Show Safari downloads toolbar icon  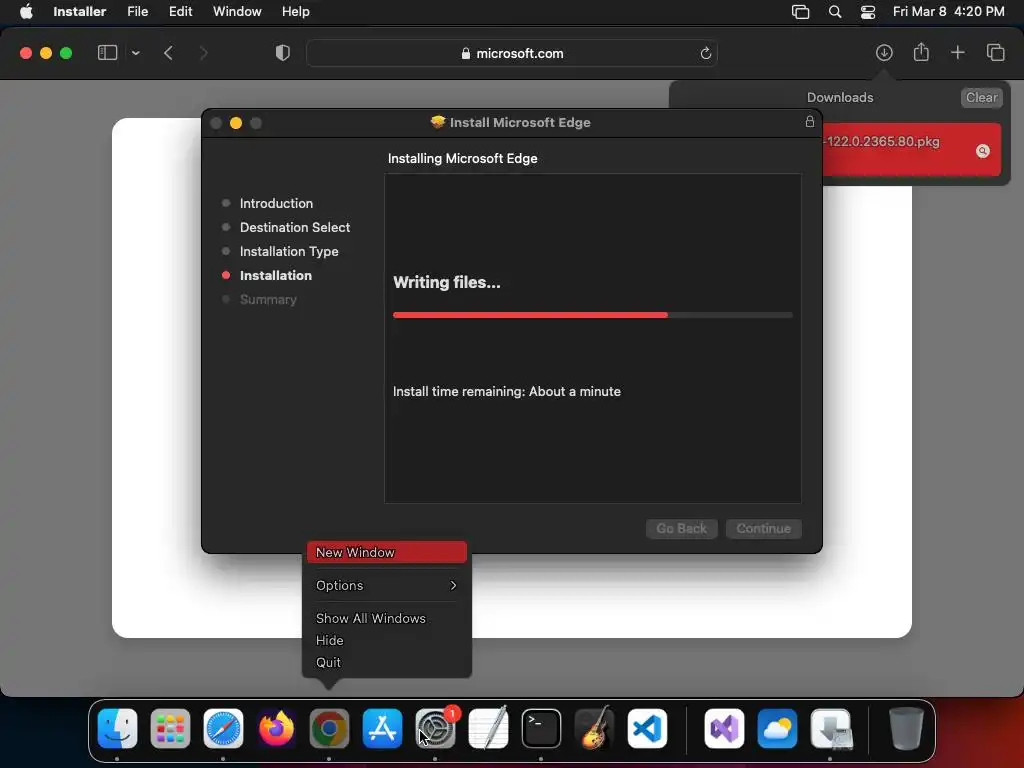coord(884,53)
